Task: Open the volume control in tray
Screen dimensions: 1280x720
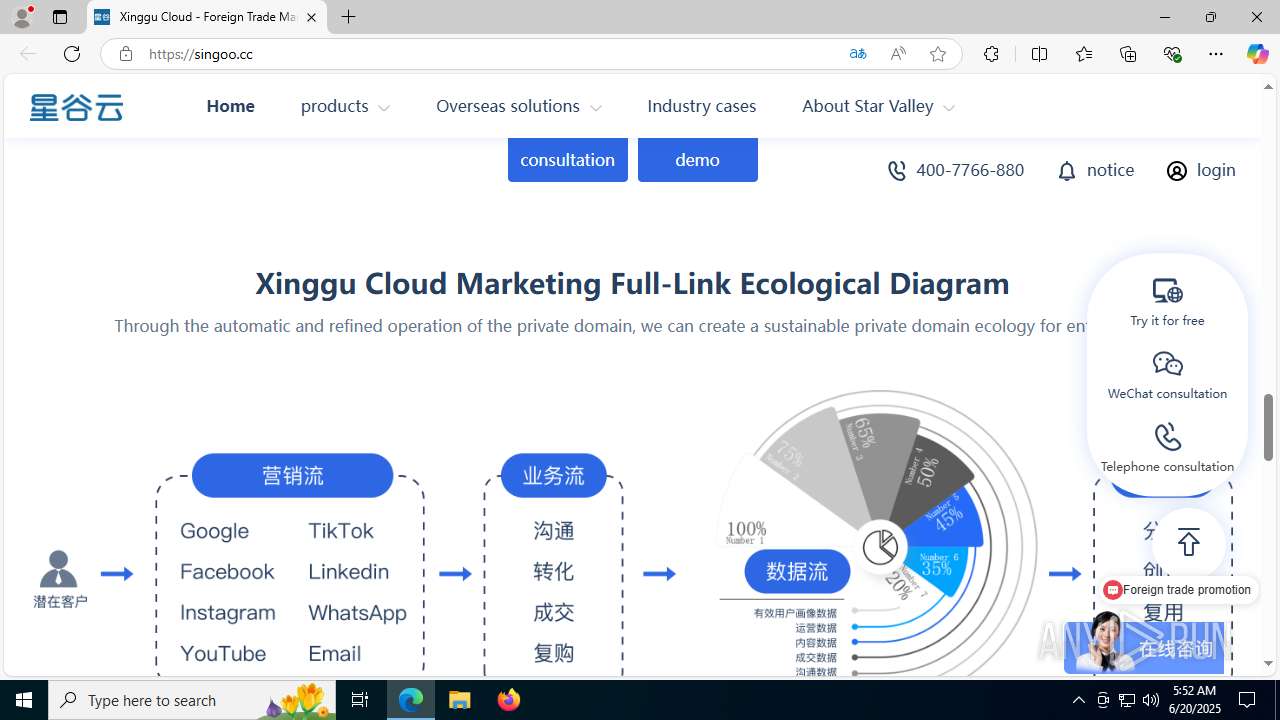Action: coord(1151,700)
